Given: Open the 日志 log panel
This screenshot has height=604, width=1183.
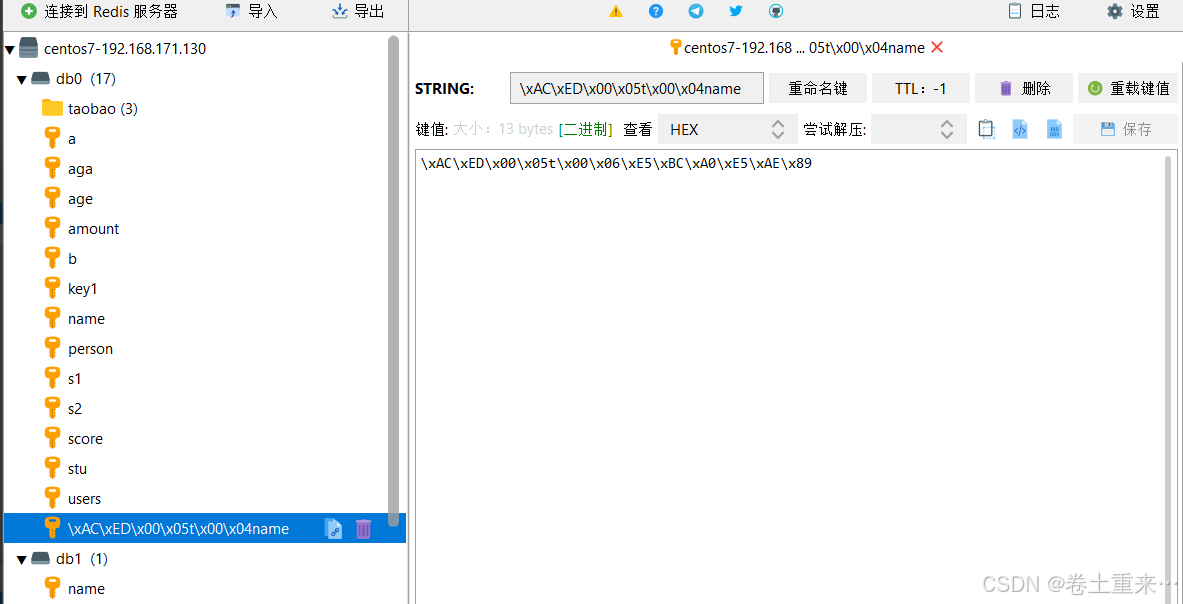Looking at the screenshot, I should (1034, 11).
